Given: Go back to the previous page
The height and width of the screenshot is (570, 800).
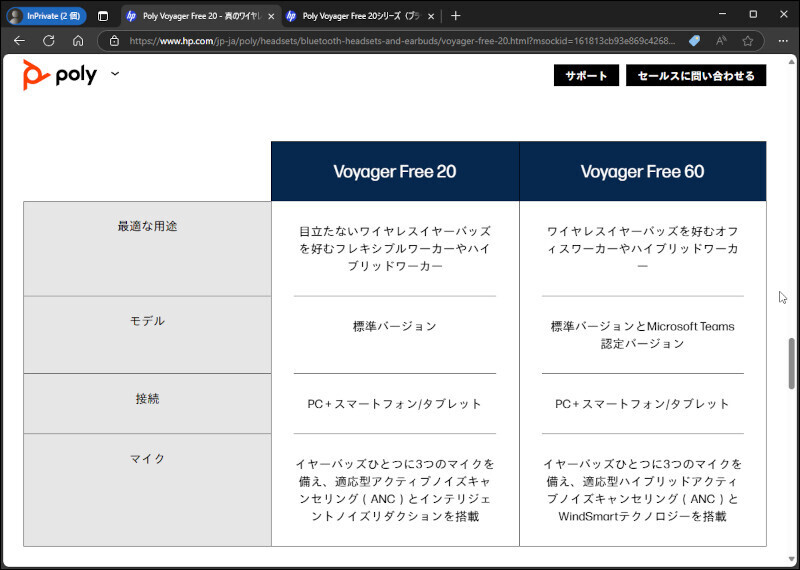Looking at the screenshot, I should [19, 41].
